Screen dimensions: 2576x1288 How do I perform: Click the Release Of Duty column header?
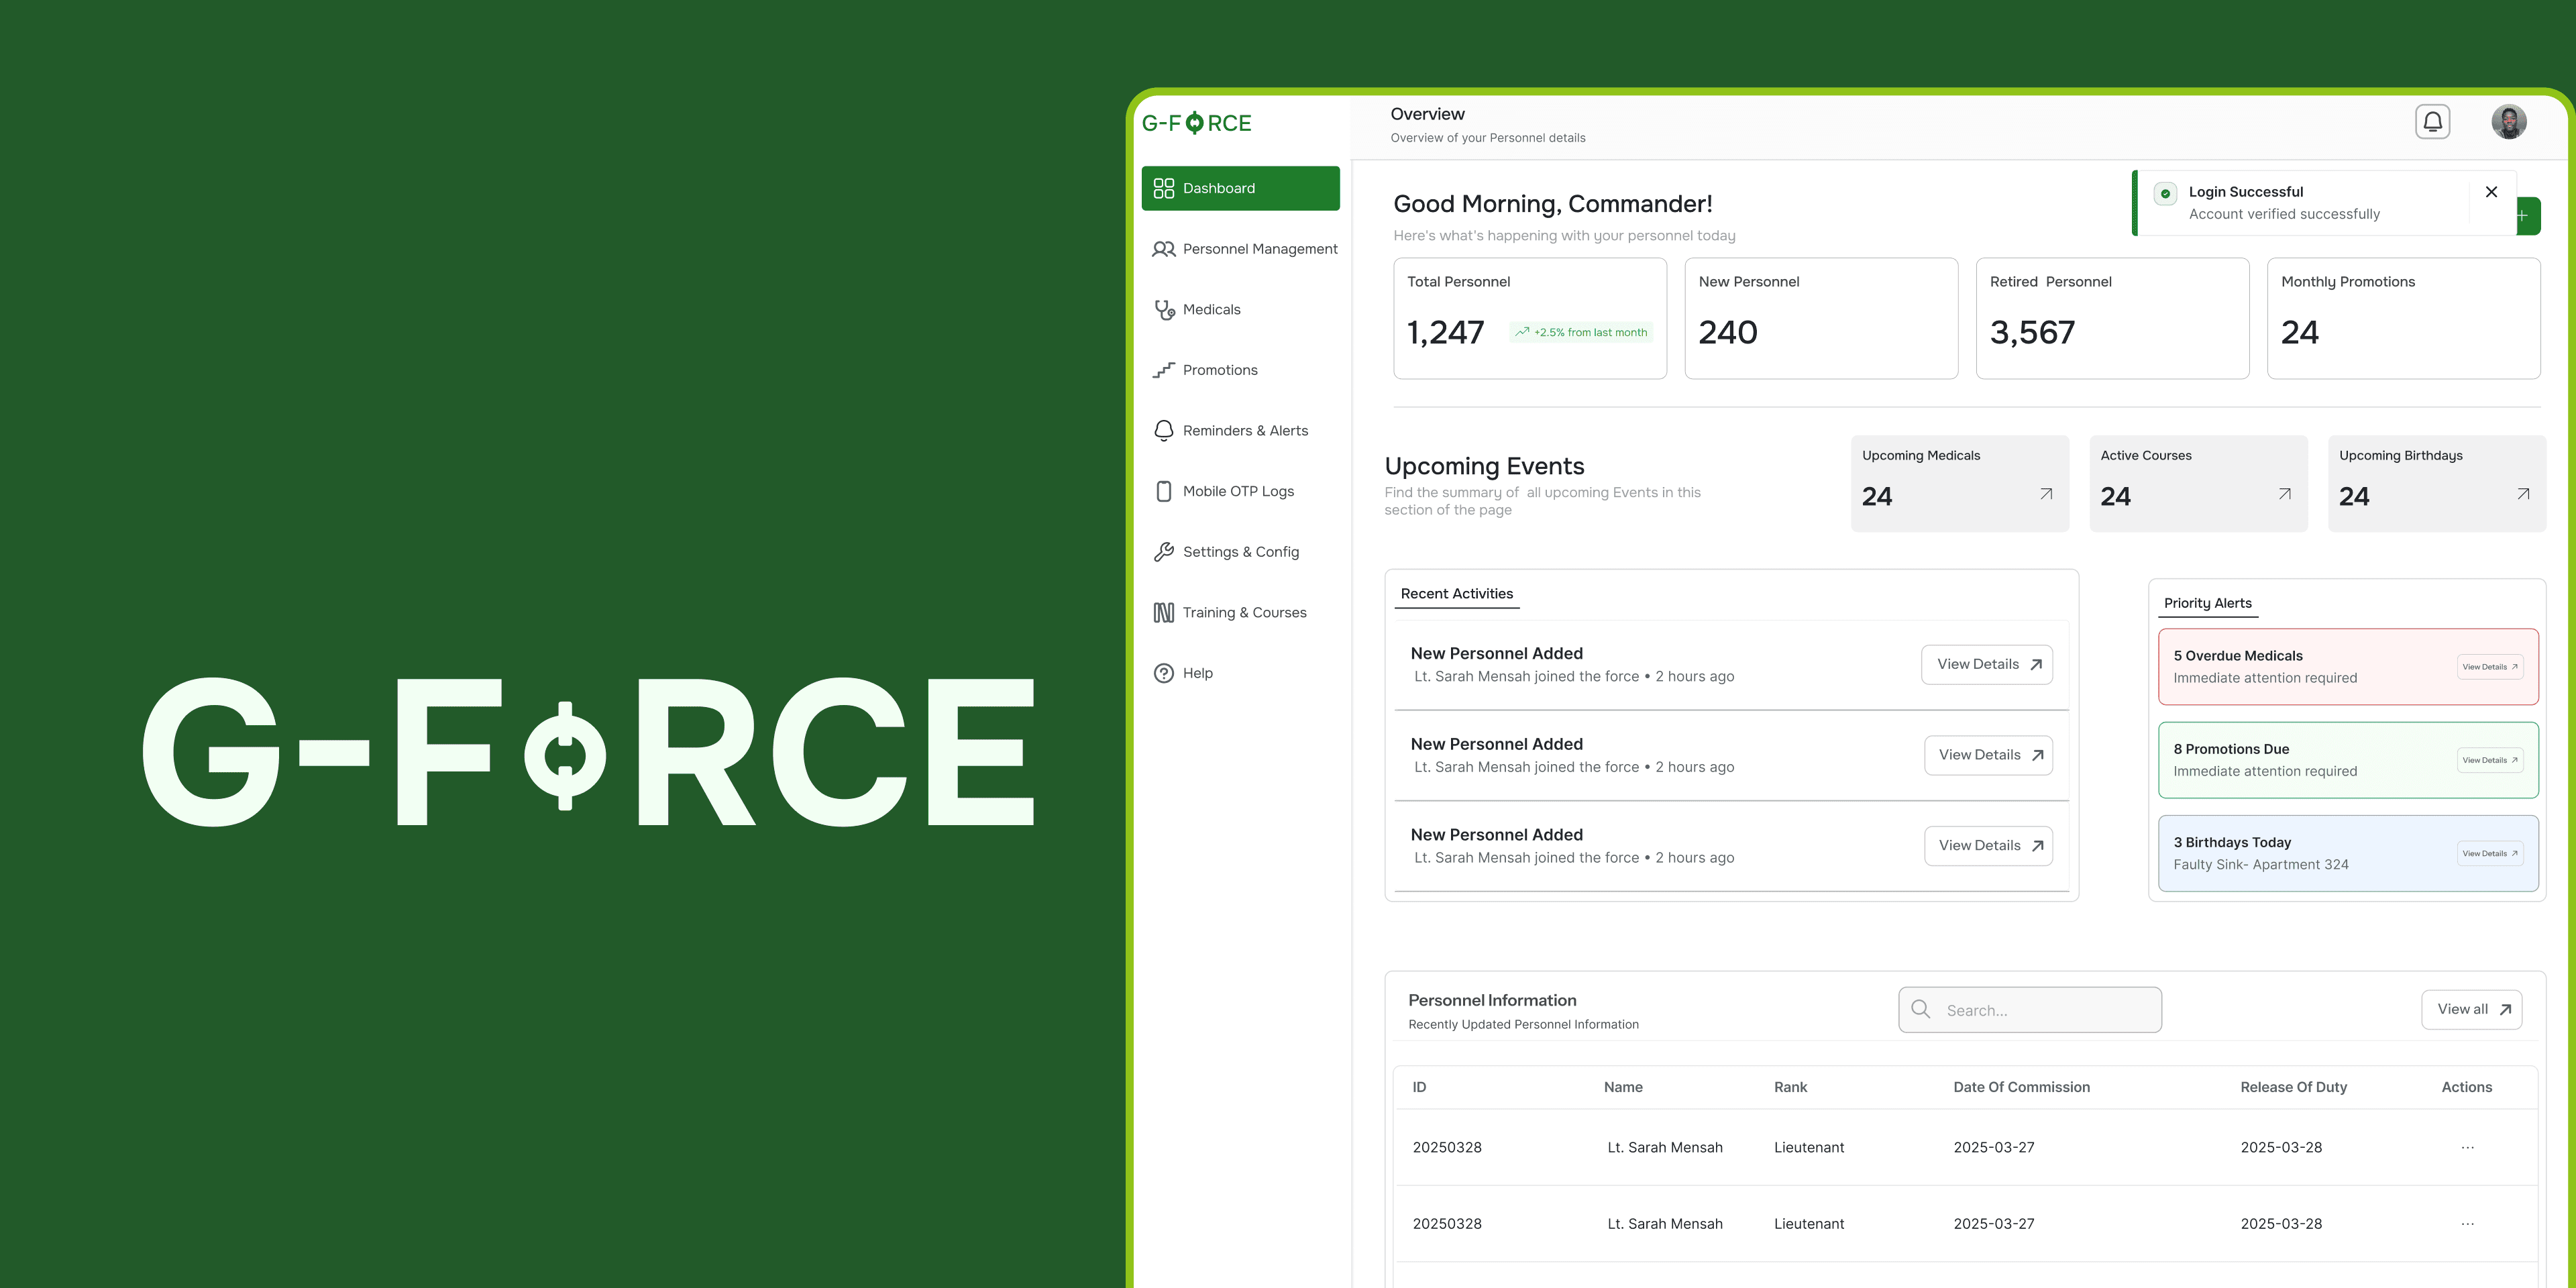coord(2293,1087)
